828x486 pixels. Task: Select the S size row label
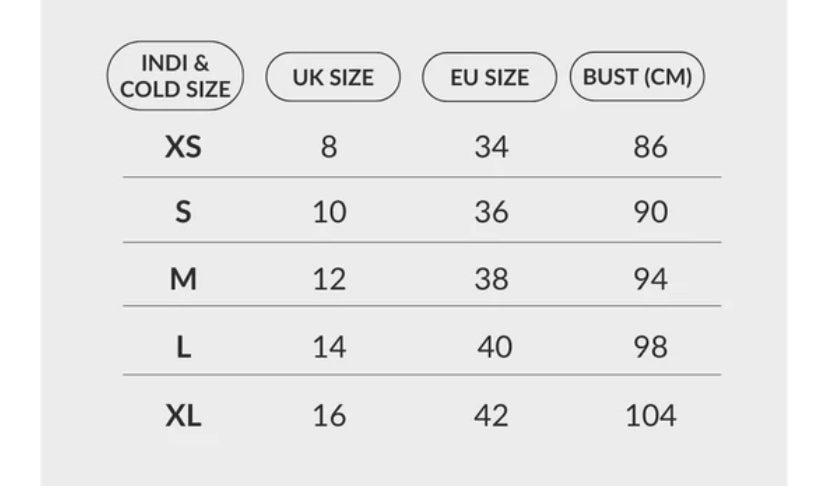[x=183, y=212]
